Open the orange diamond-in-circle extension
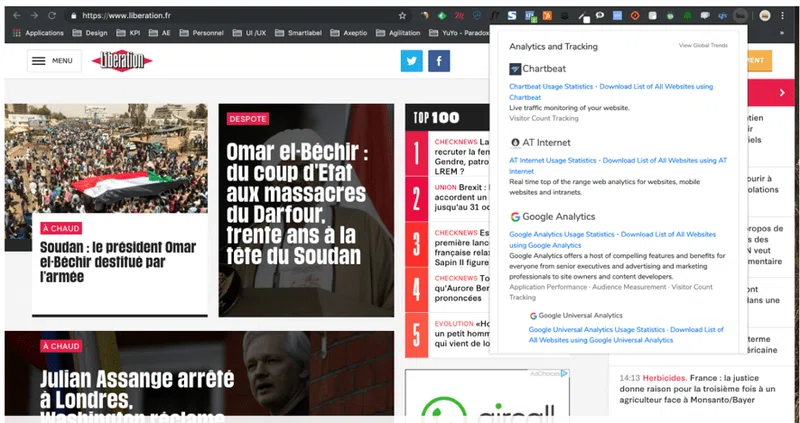The image size is (800, 423). point(635,16)
